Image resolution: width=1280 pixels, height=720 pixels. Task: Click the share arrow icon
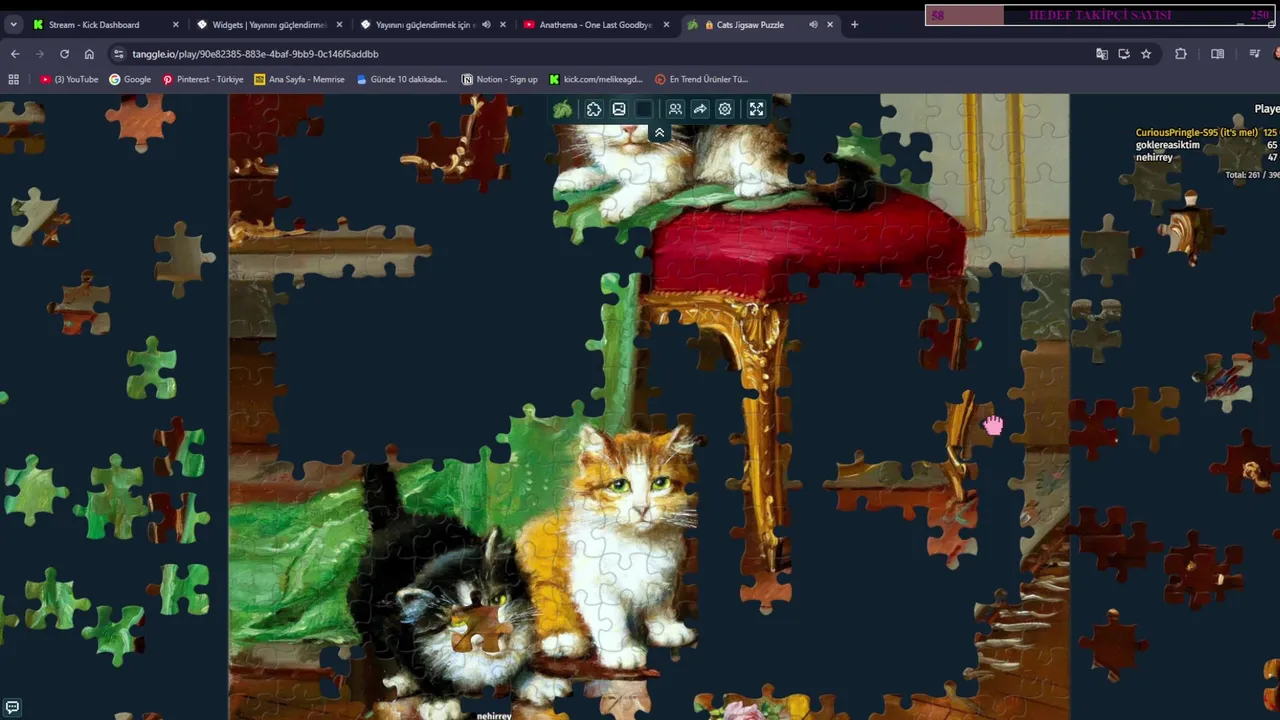700,109
